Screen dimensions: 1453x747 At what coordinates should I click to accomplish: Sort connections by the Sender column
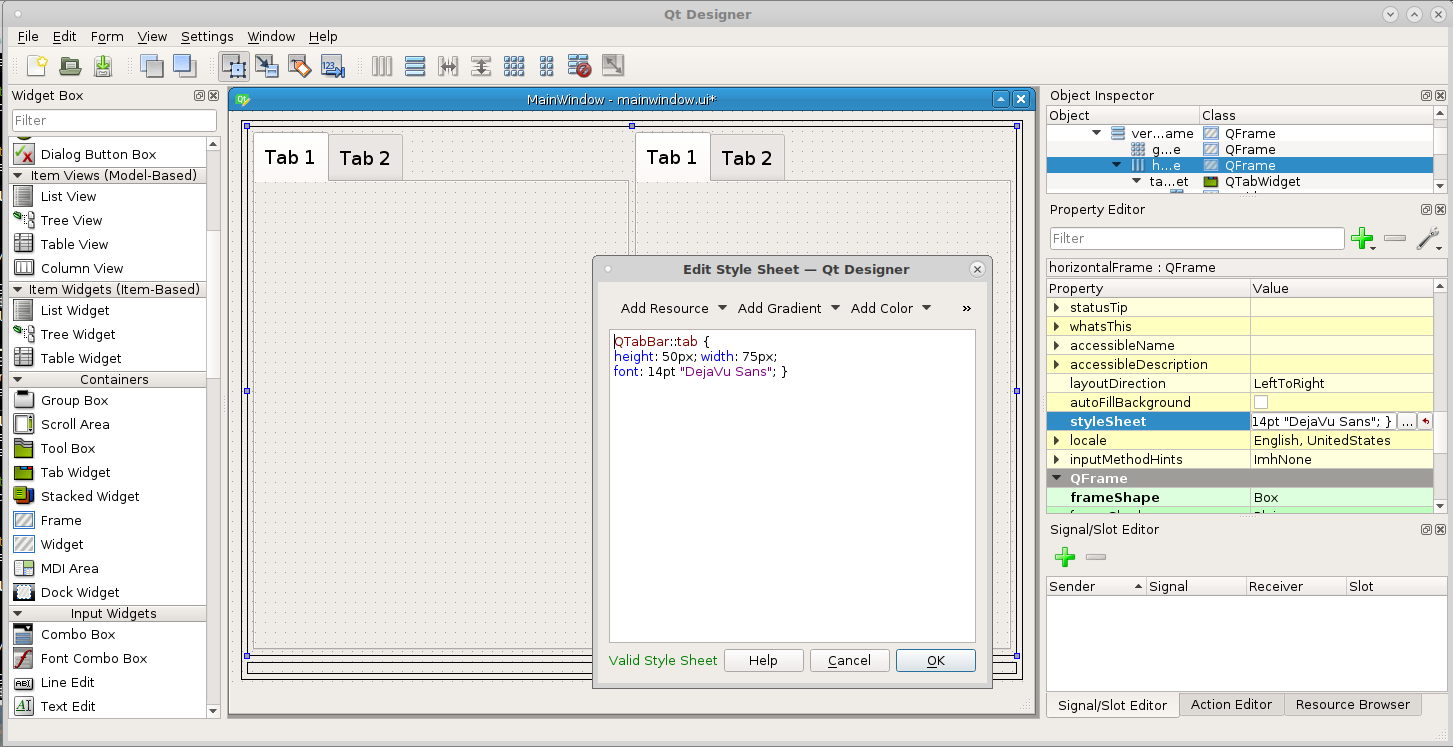pyautogui.click(x=1096, y=586)
